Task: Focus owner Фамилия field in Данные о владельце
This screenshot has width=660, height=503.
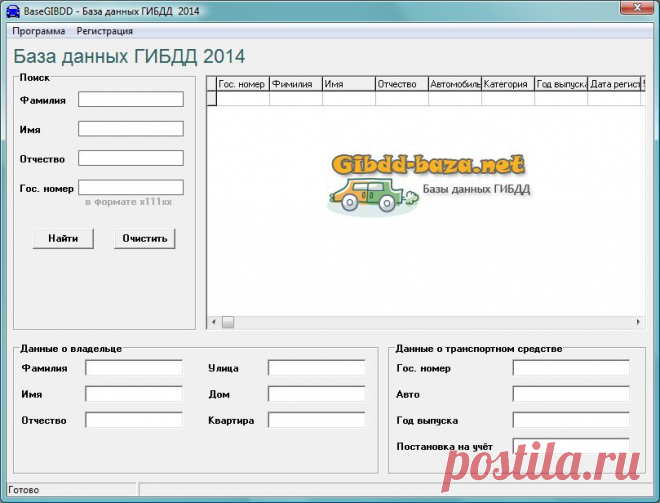Action: [134, 368]
